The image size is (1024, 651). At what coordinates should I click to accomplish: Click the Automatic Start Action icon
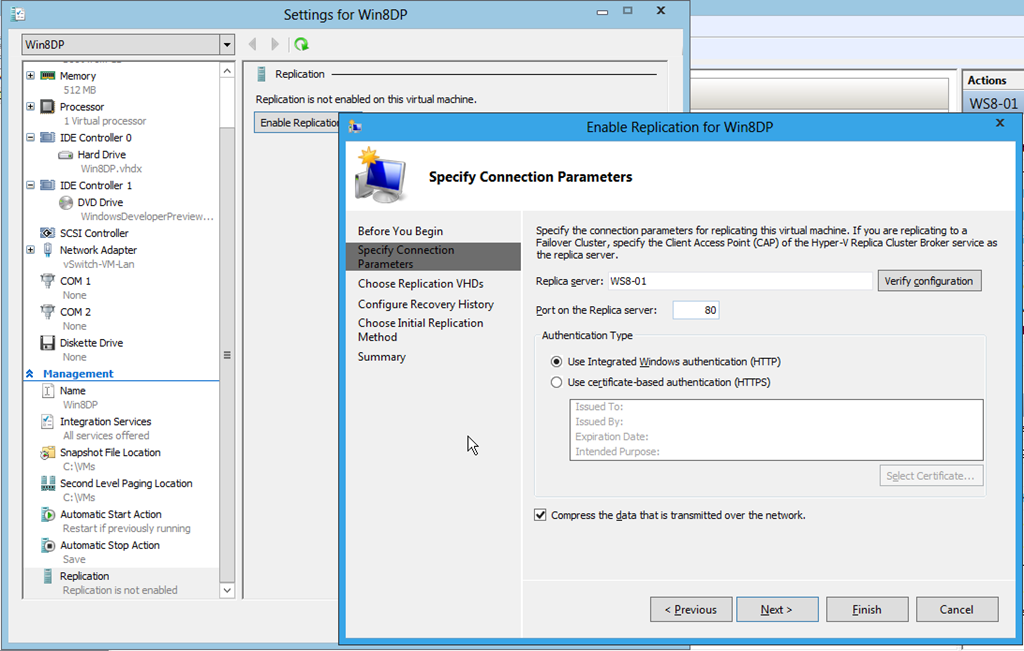click(x=48, y=515)
